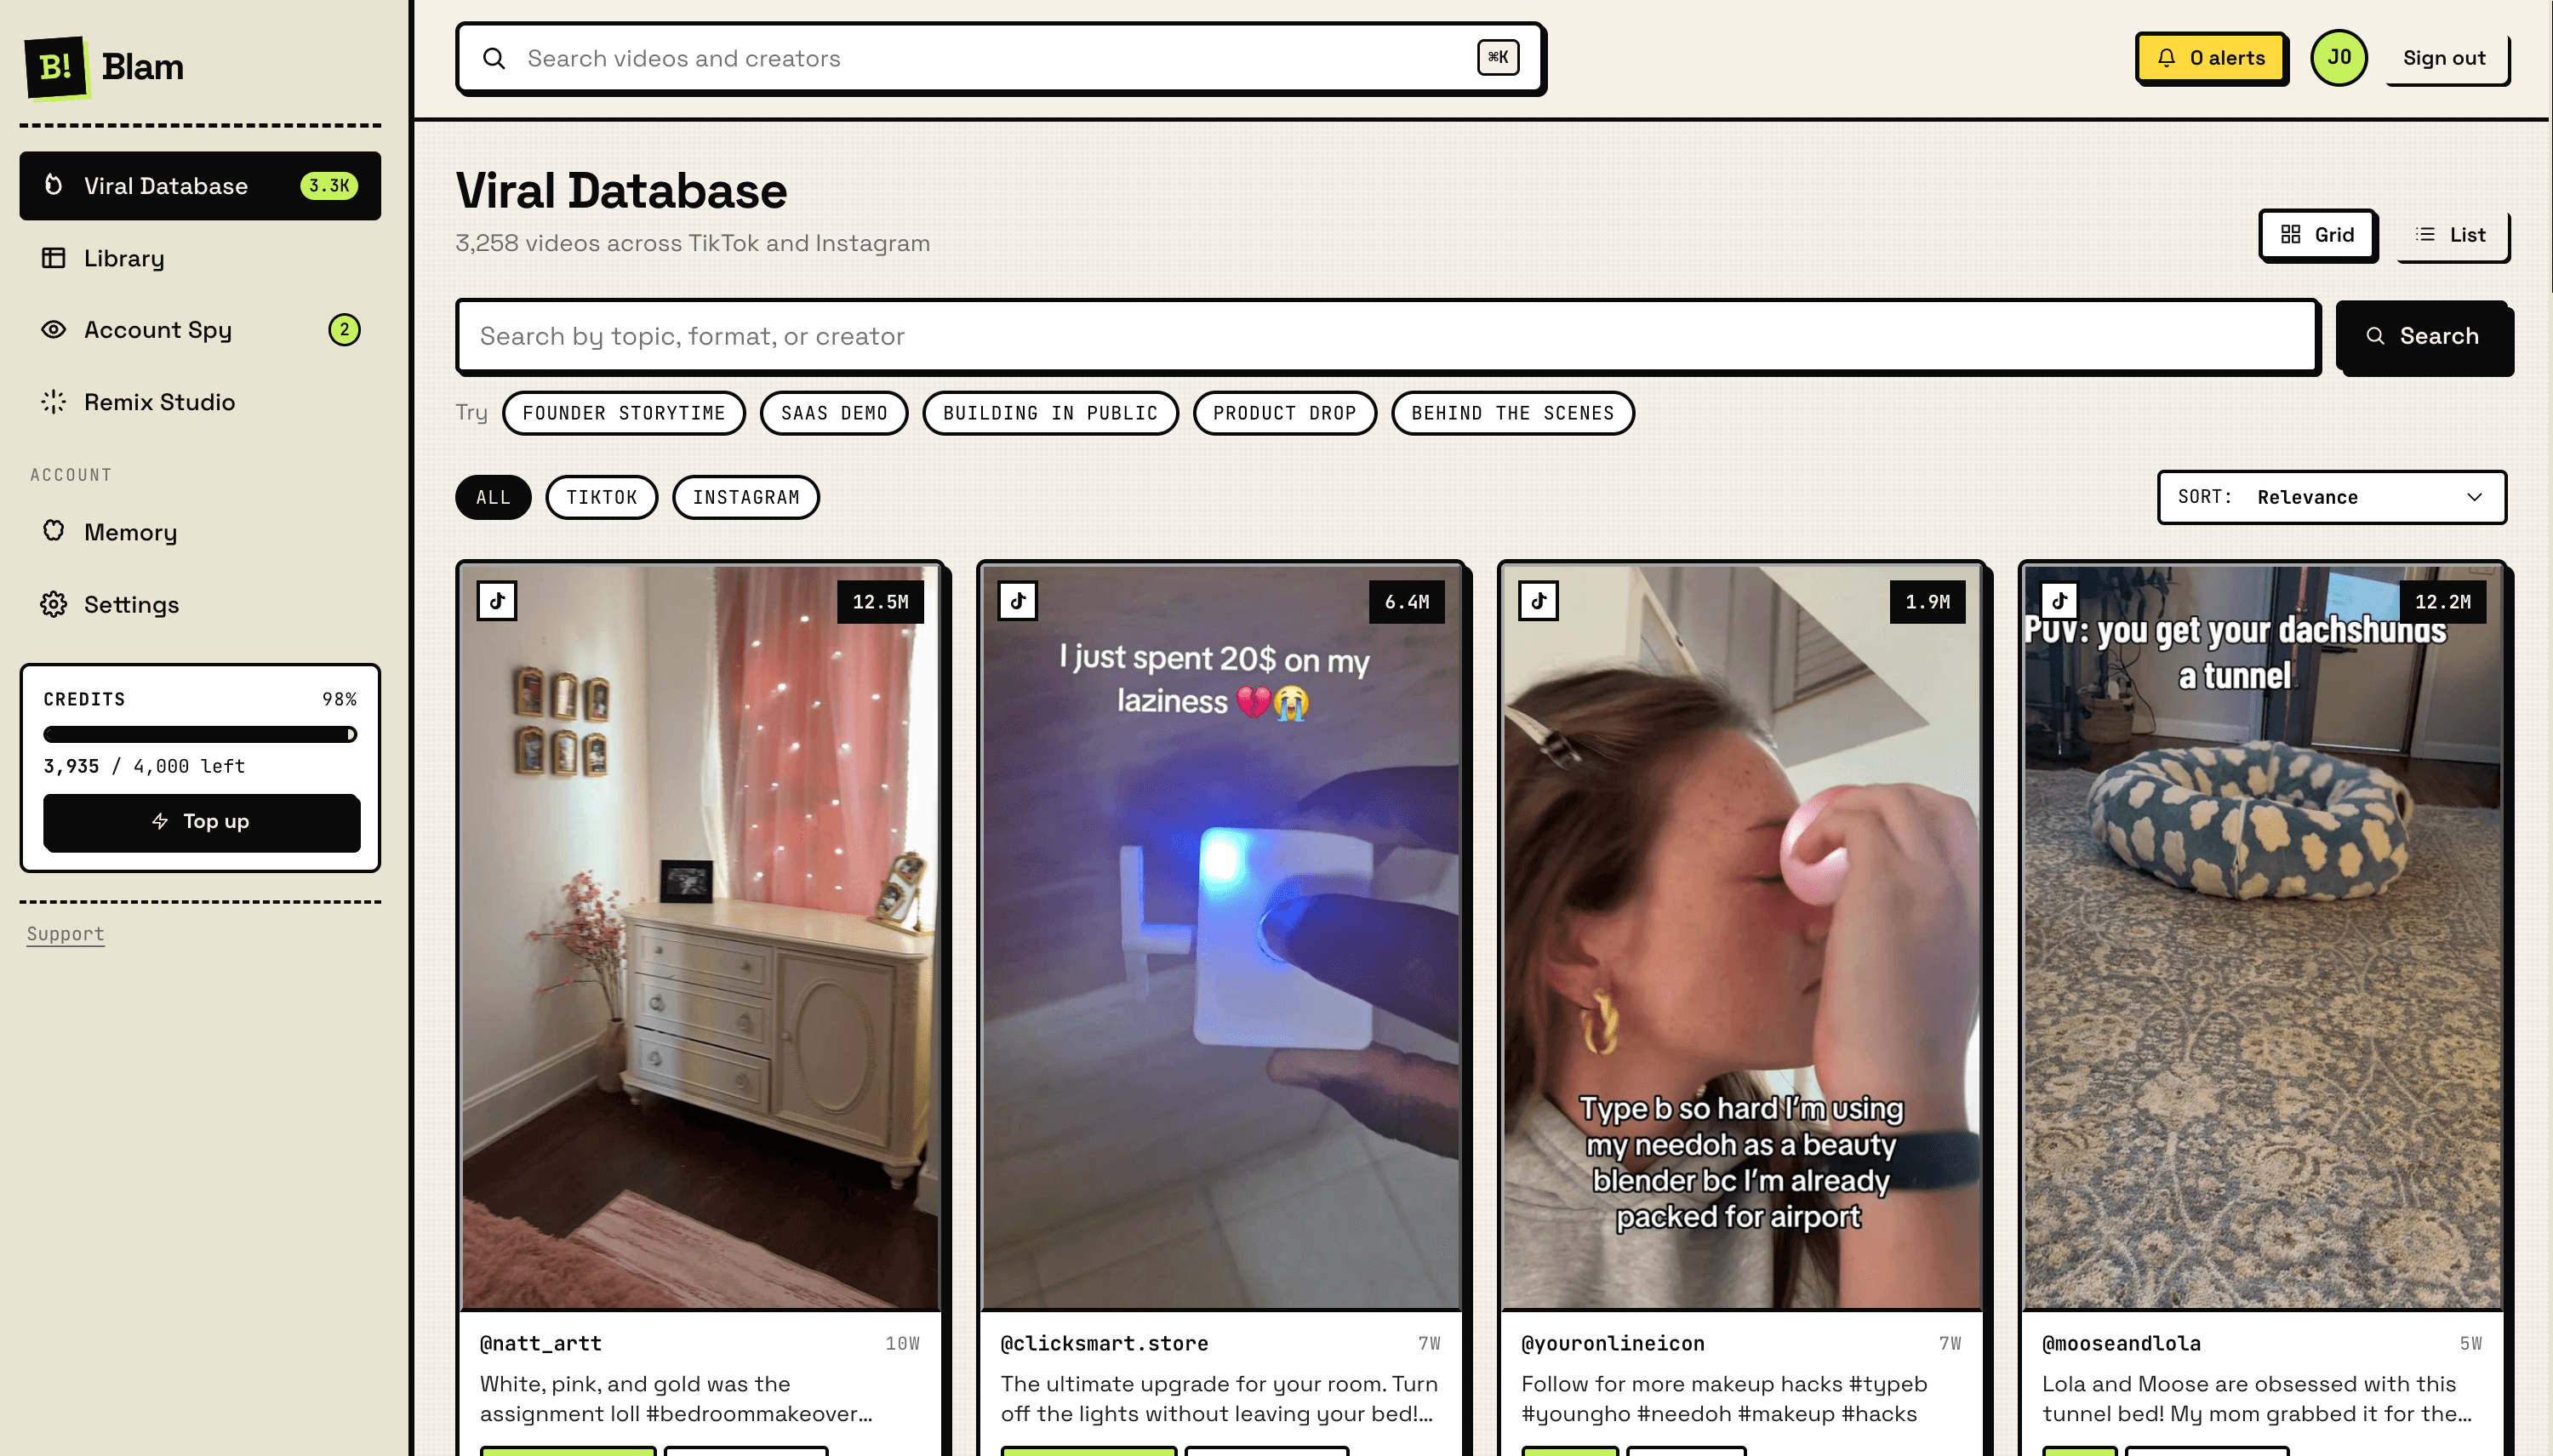Click the @natt_artt creator handle
The image size is (2553, 1456).
(541, 1343)
